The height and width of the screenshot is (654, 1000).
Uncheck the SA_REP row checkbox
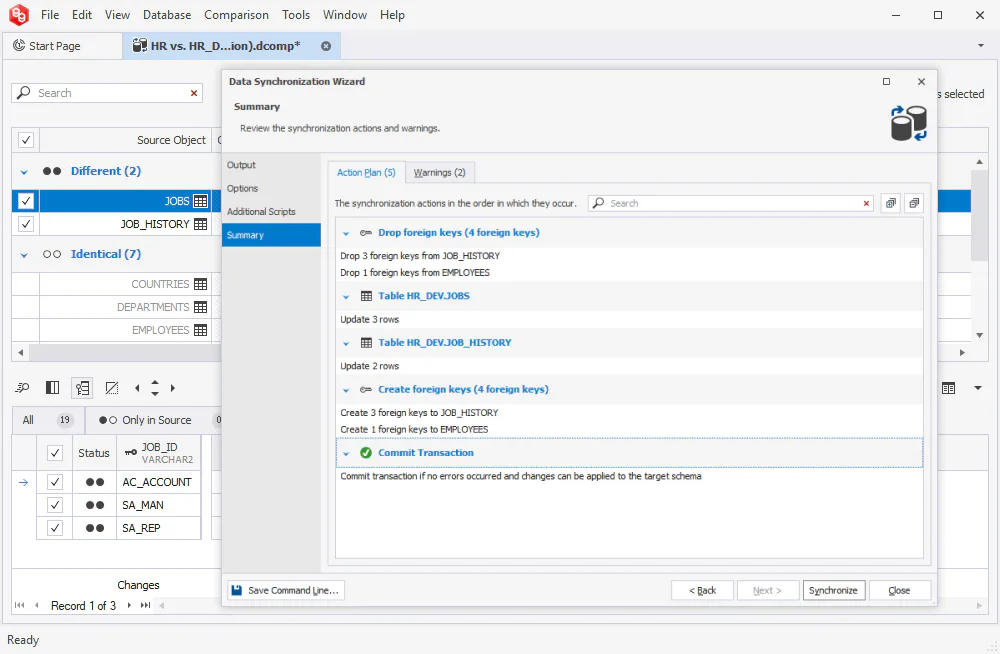(55, 528)
